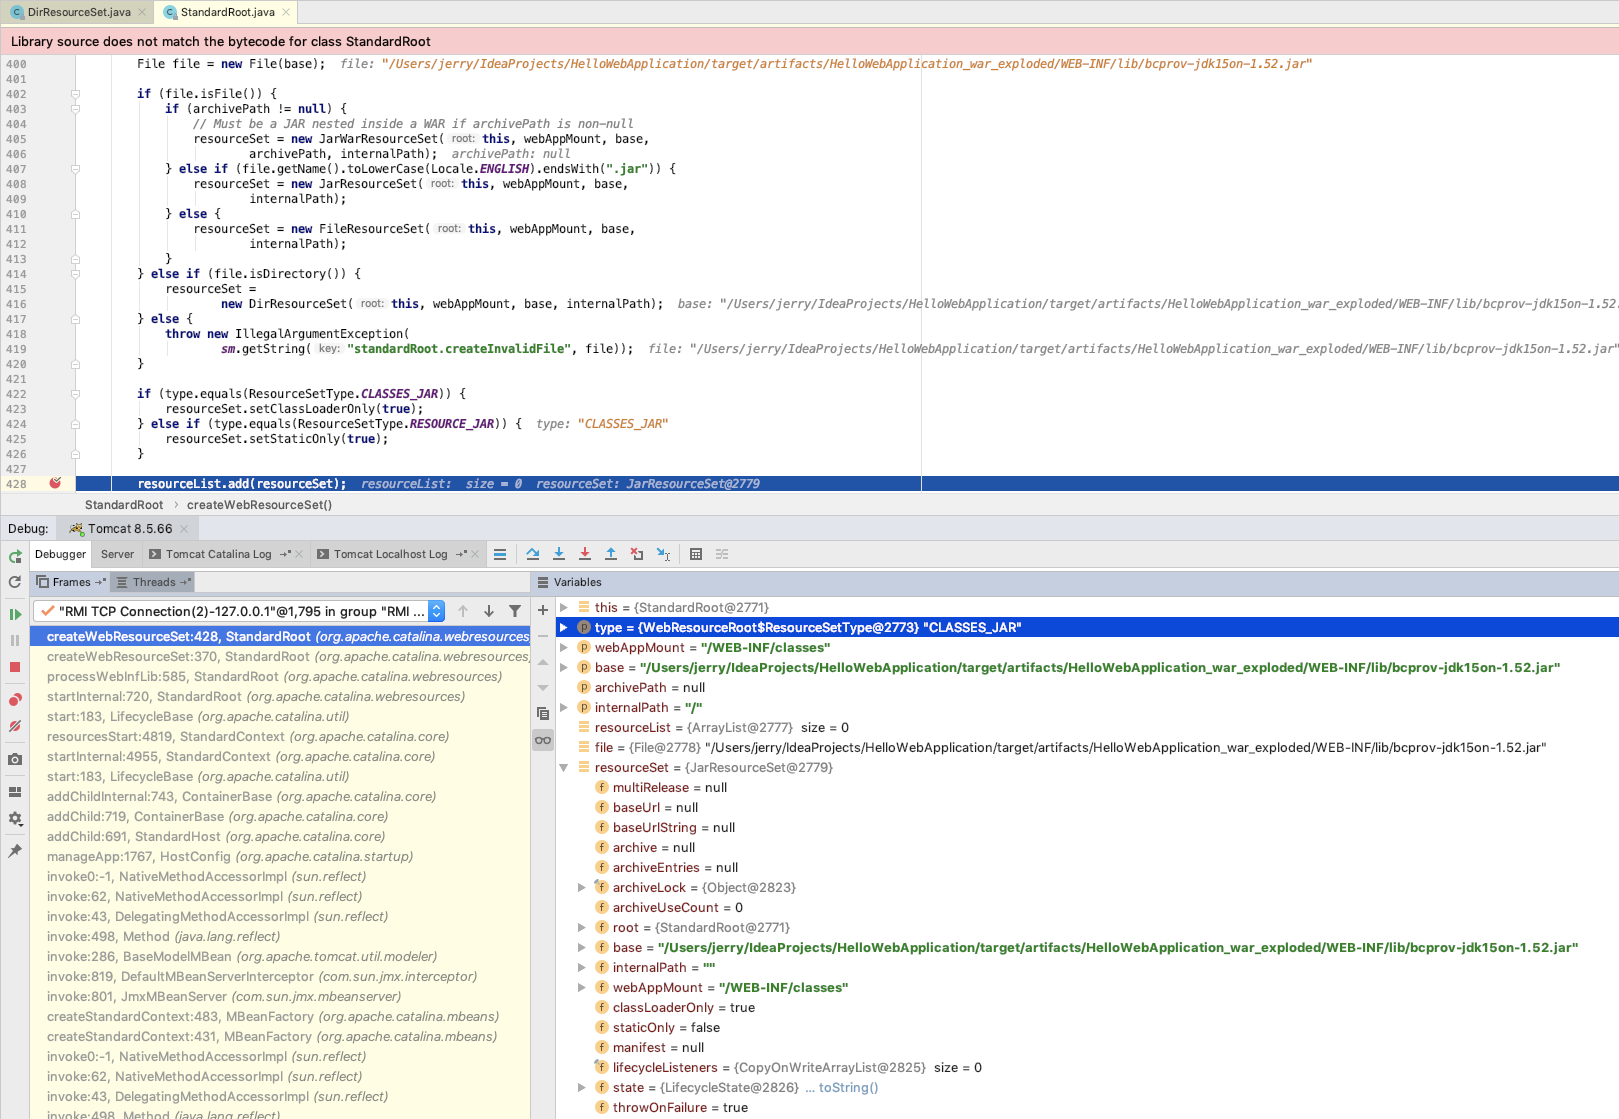This screenshot has width=1619, height=1119.
Task: Select the Frames sub-tab
Action: click(x=70, y=582)
